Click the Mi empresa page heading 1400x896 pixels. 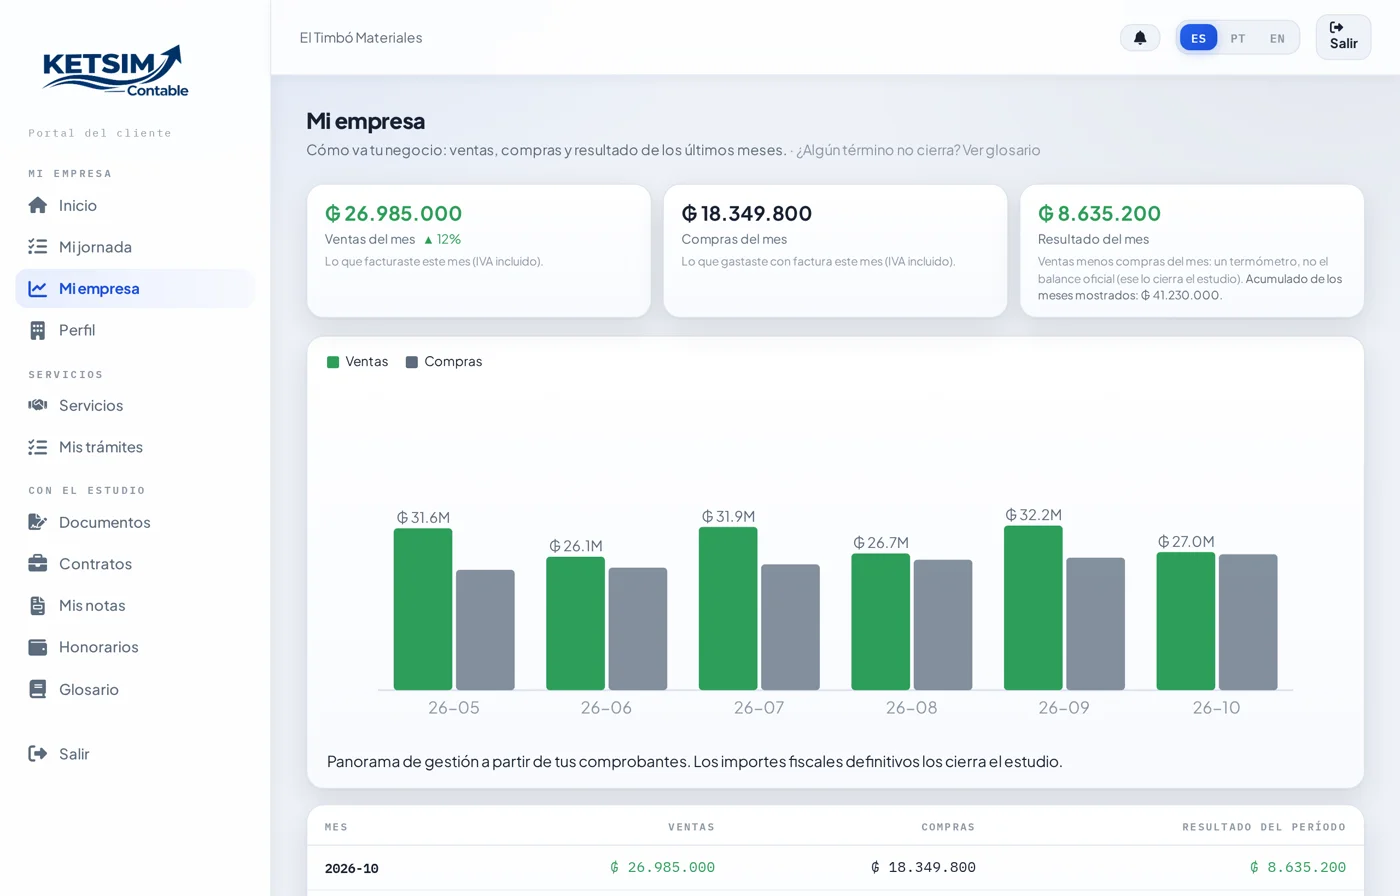click(366, 121)
